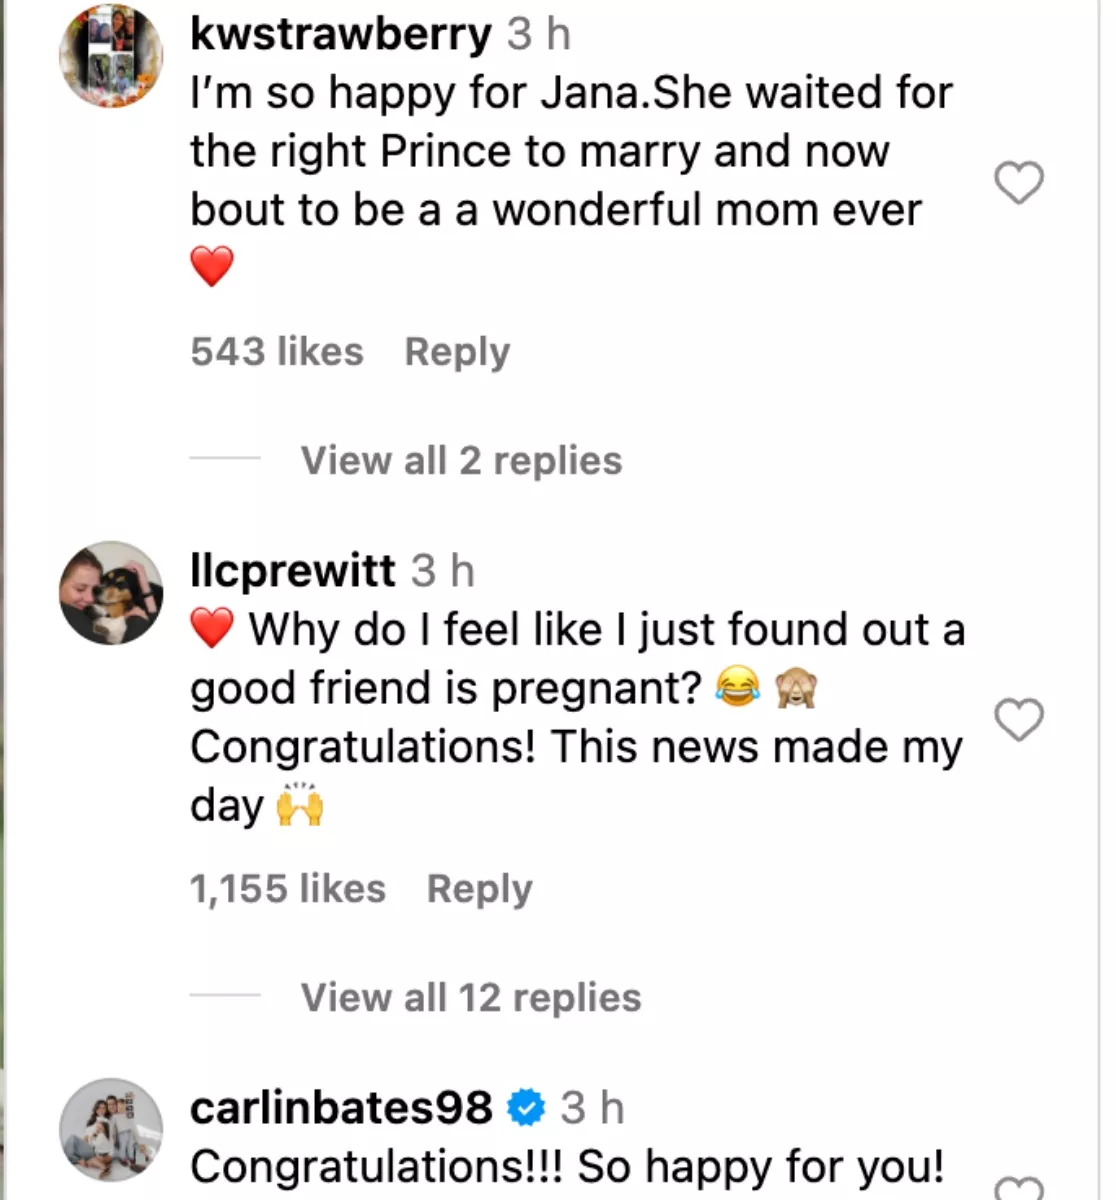This screenshot has height=1200, width=1116.
Task: Open llcprewitt's profile picture with dog
Action: point(111,593)
